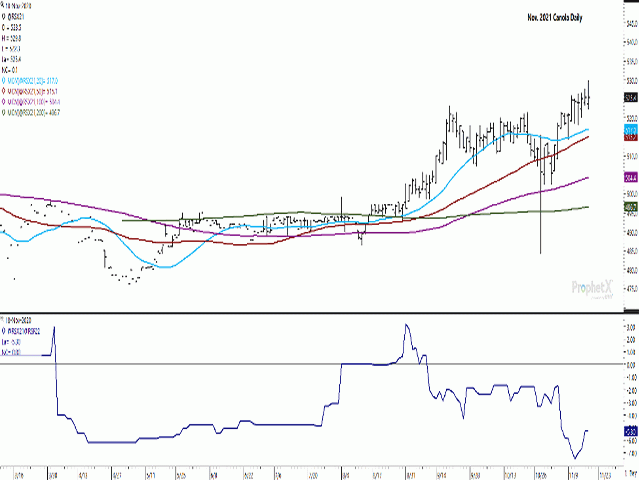640x480 pixels.
Task: Click the 18 Nov date label atop price chart
Action: point(19,6)
